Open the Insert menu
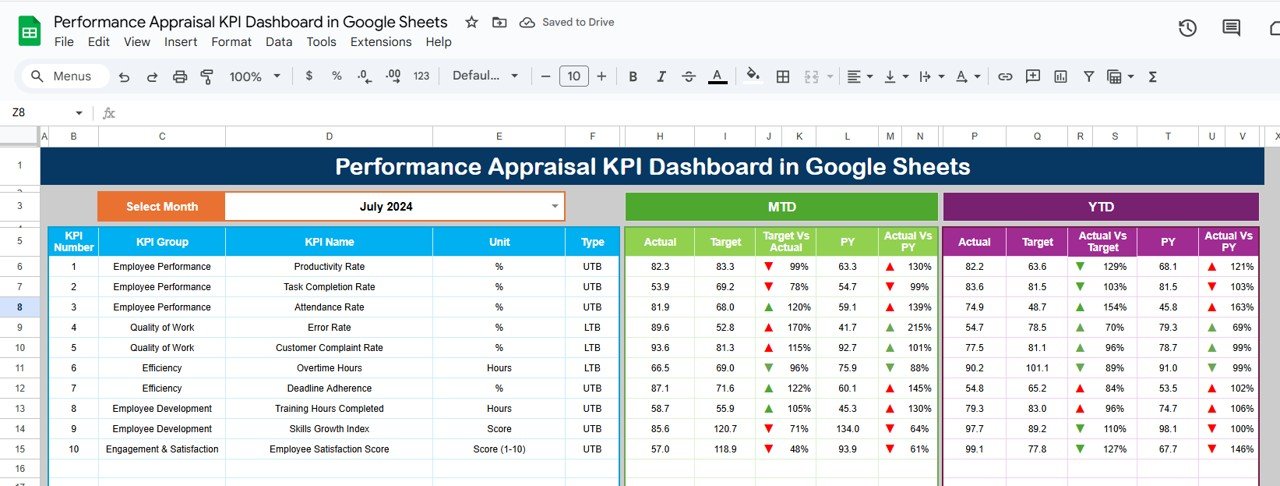The width and height of the screenshot is (1280, 486). click(x=181, y=42)
